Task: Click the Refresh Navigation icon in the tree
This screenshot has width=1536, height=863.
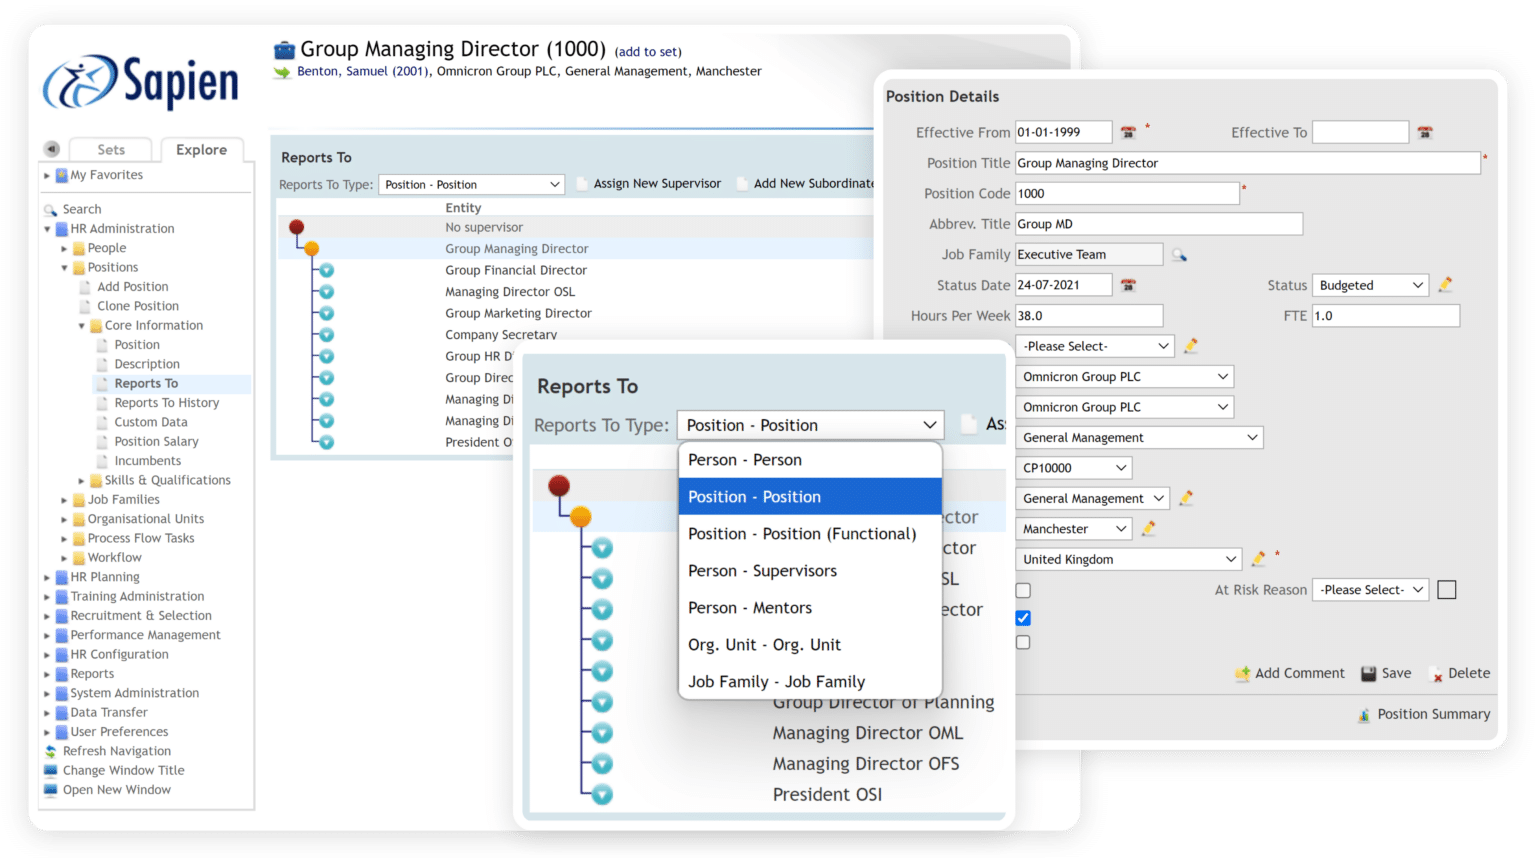Action: 51,751
